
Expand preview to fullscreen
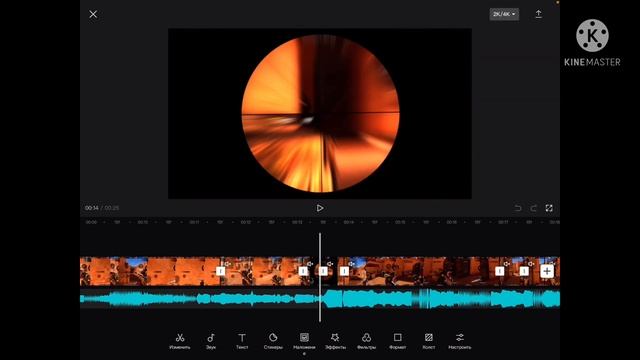click(549, 208)
